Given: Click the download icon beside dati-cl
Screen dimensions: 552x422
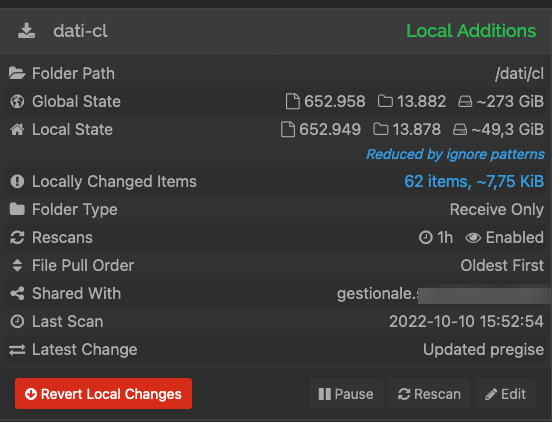Looking at the screenshot, I should [26, 31].
